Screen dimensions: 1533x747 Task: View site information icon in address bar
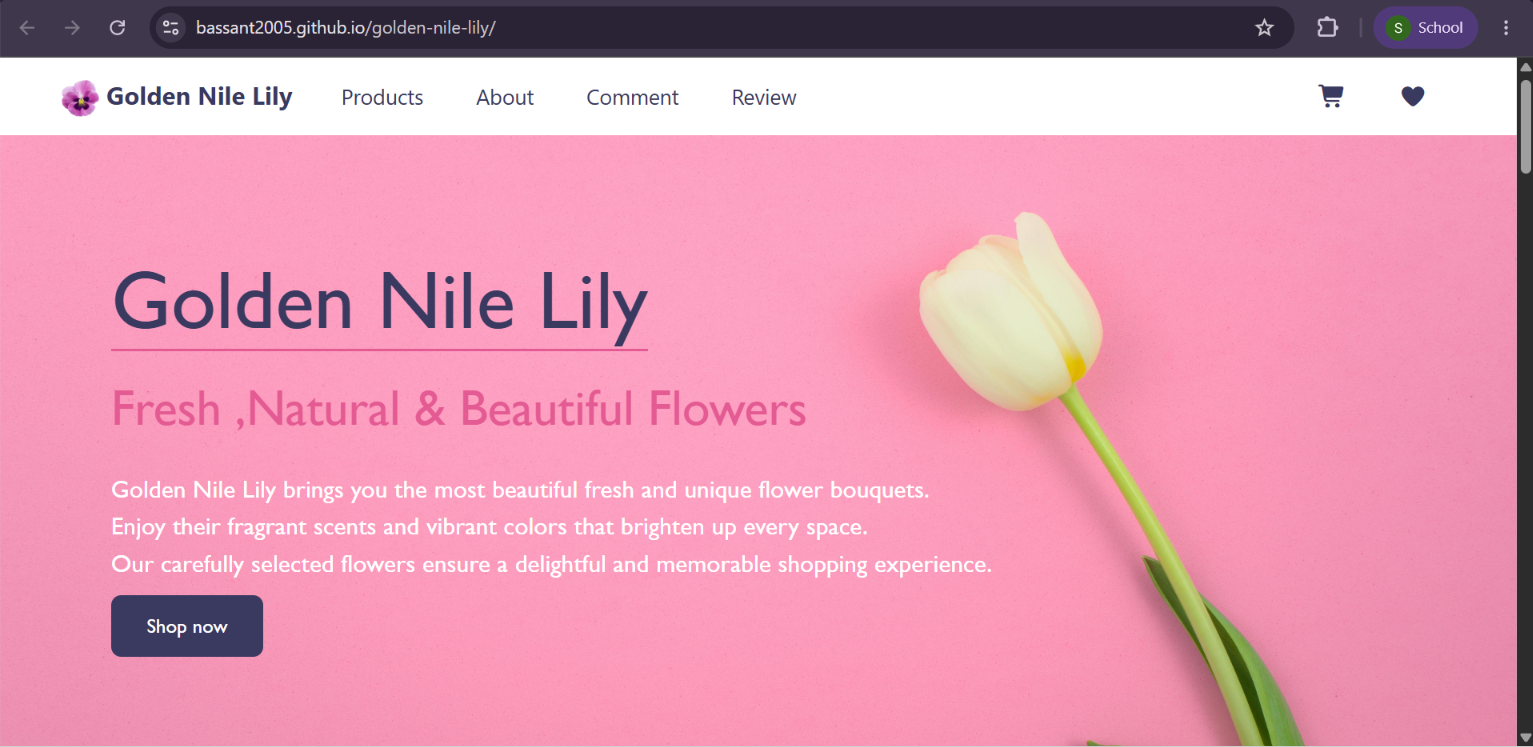(x=171, y=28)
